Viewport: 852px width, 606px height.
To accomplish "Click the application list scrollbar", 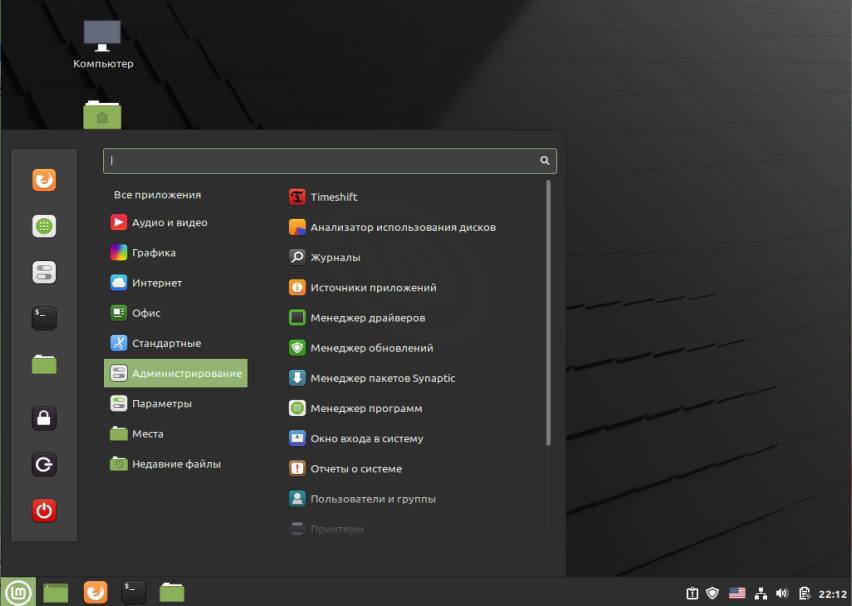I will (548, 313).
